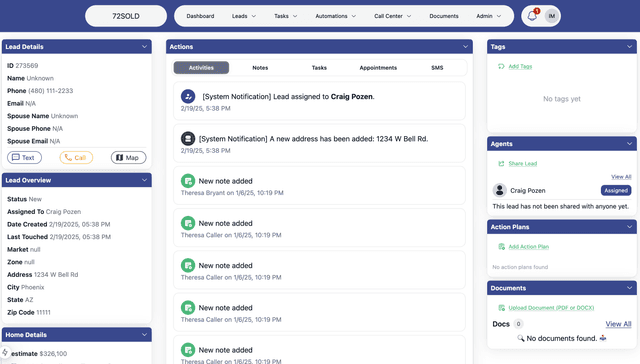The width and height of the screenshot is (640, 364).
Task: Click the Upload Document icon
Action: (501, 308)
